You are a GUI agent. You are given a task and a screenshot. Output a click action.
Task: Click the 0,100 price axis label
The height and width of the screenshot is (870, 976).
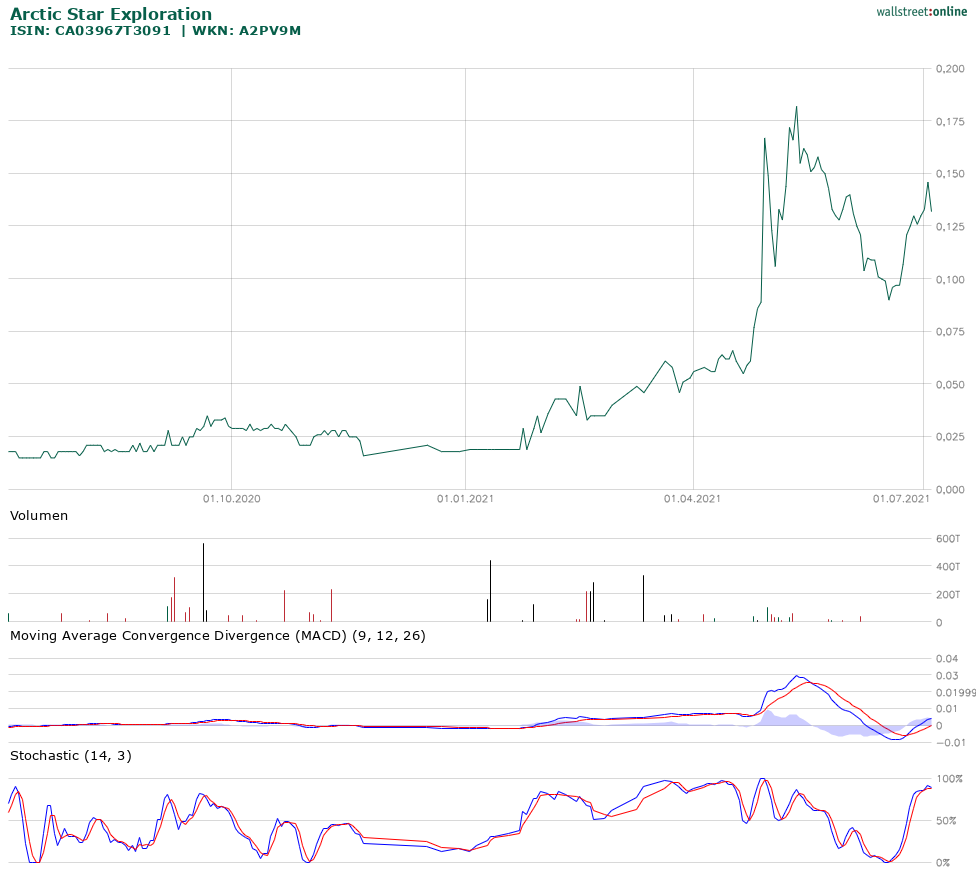[950, 279]
